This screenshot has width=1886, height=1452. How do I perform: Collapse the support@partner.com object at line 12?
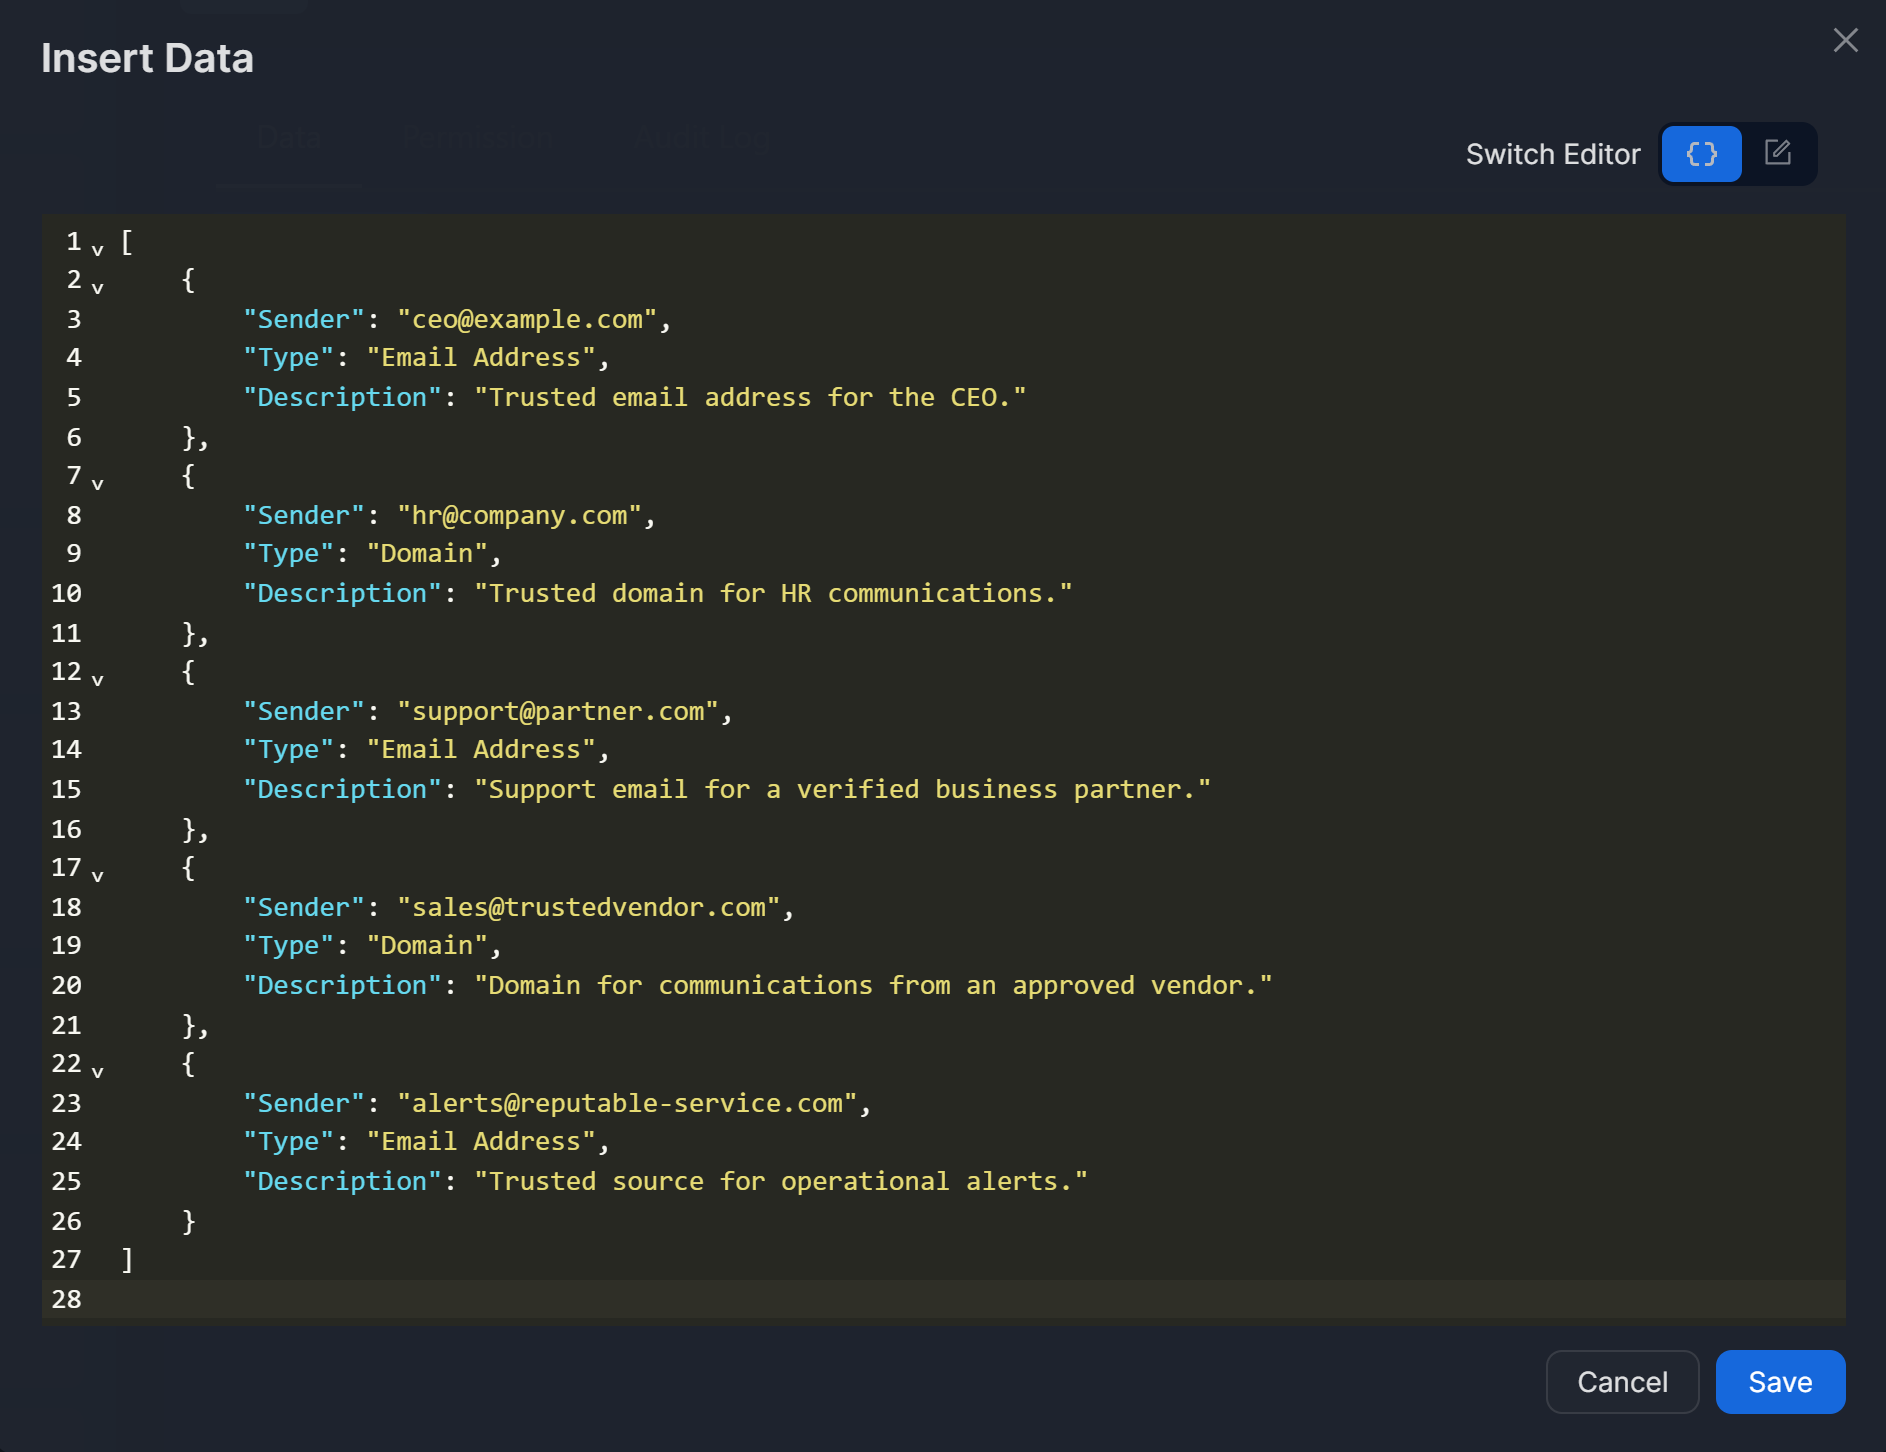(x=98, y=680)
